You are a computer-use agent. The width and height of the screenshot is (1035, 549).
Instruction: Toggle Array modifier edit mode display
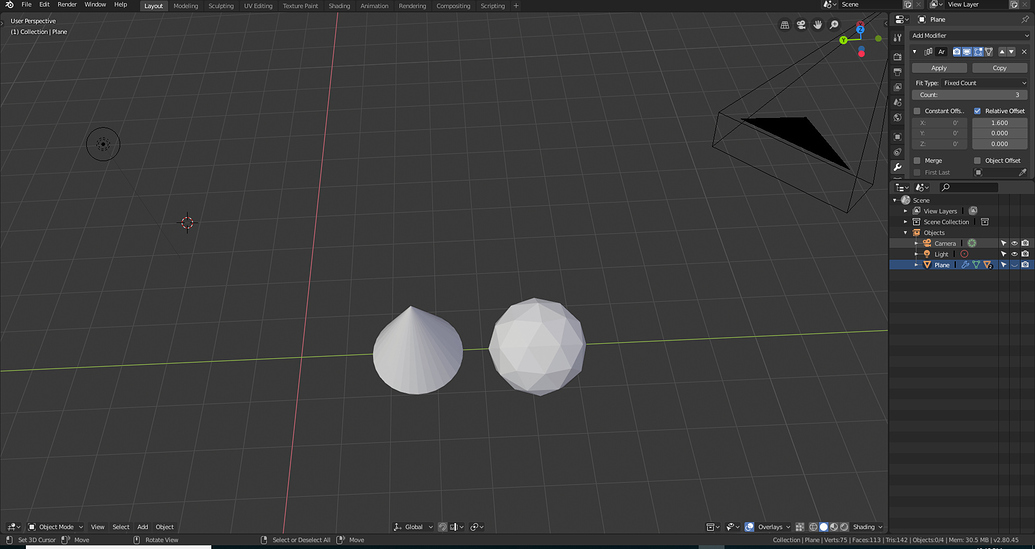tap(978, 51)
